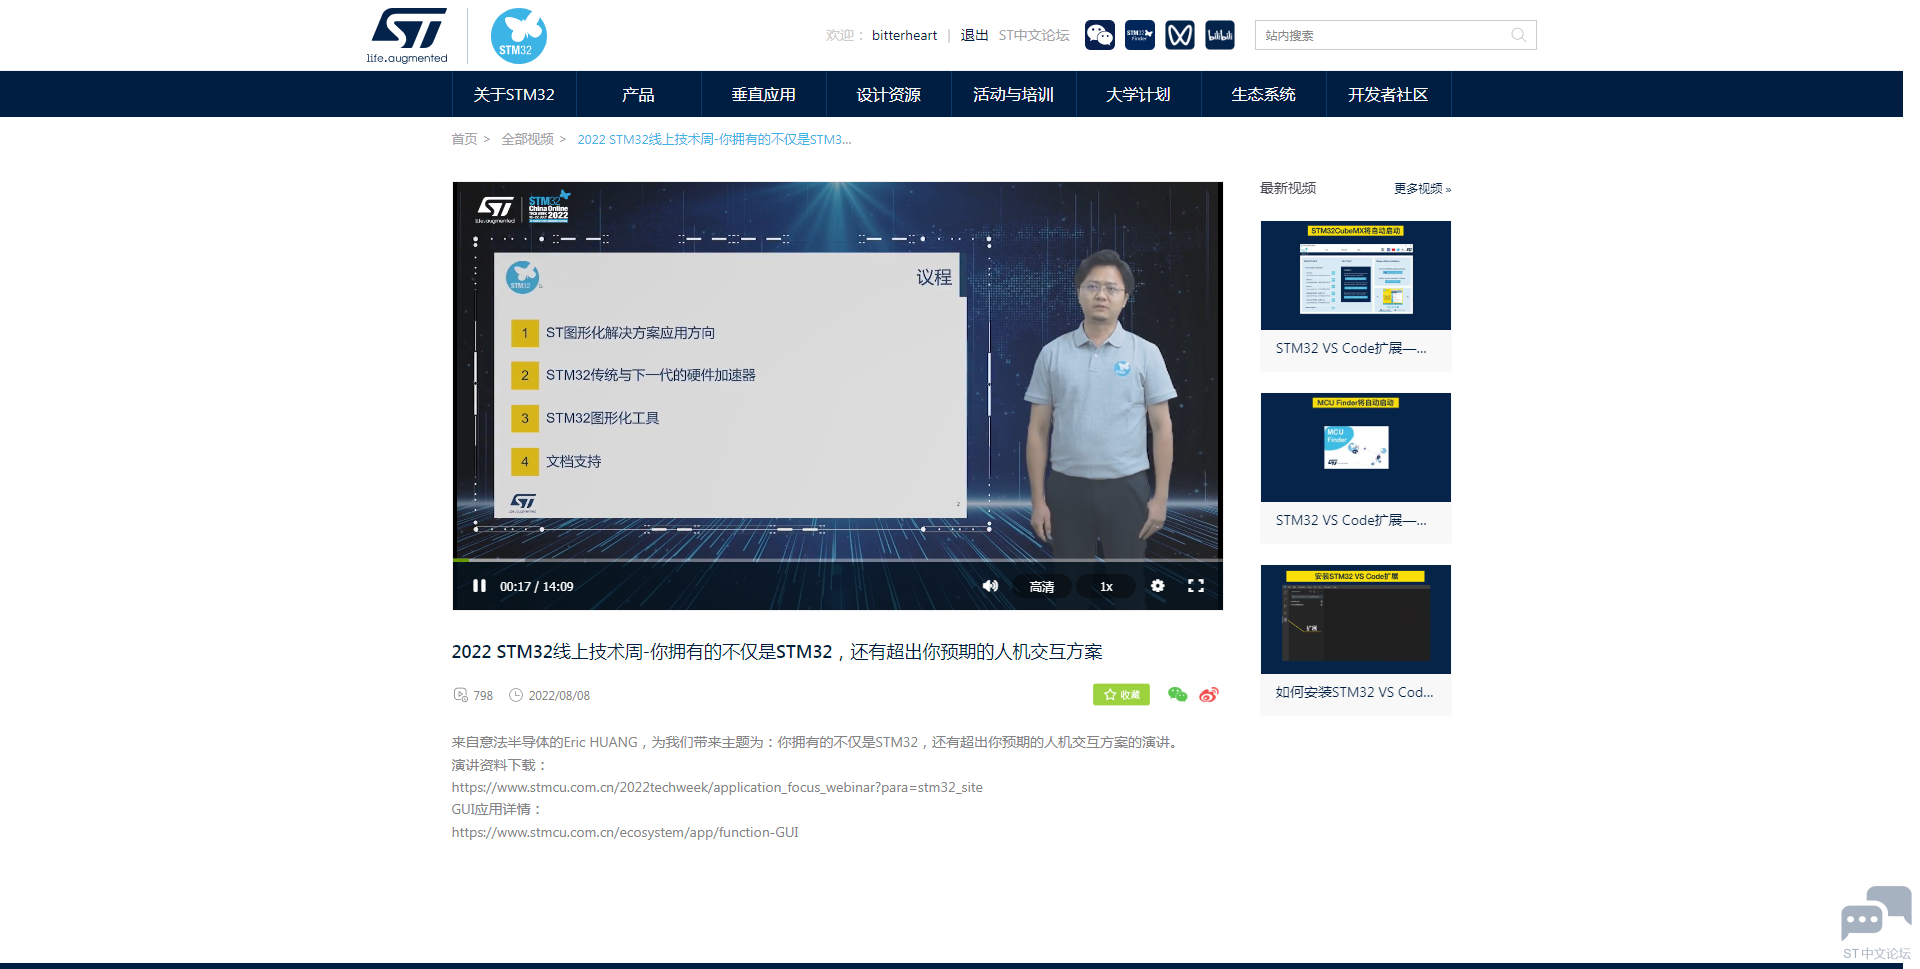Click the ST life.augmented logo

point(407,36)
